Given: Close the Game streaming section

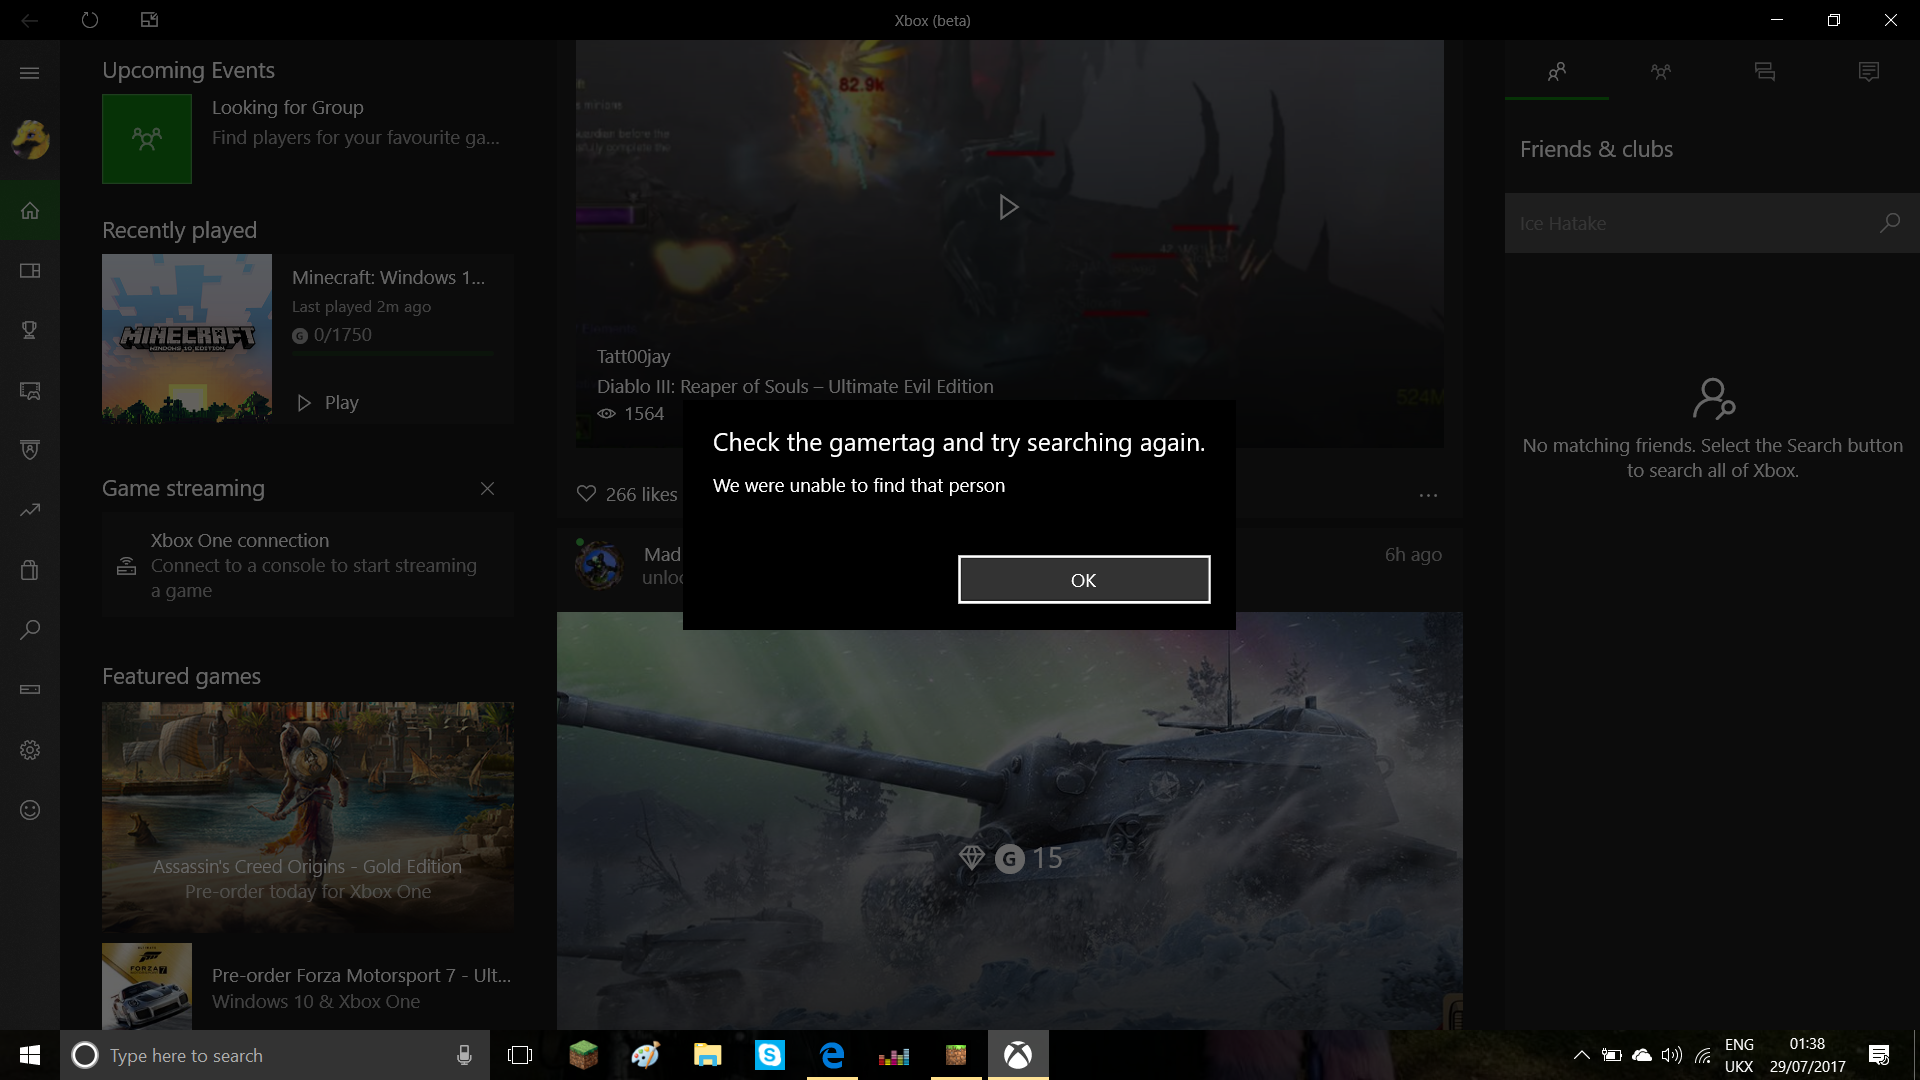Looking at the screenshot, I should coord(487,489).
